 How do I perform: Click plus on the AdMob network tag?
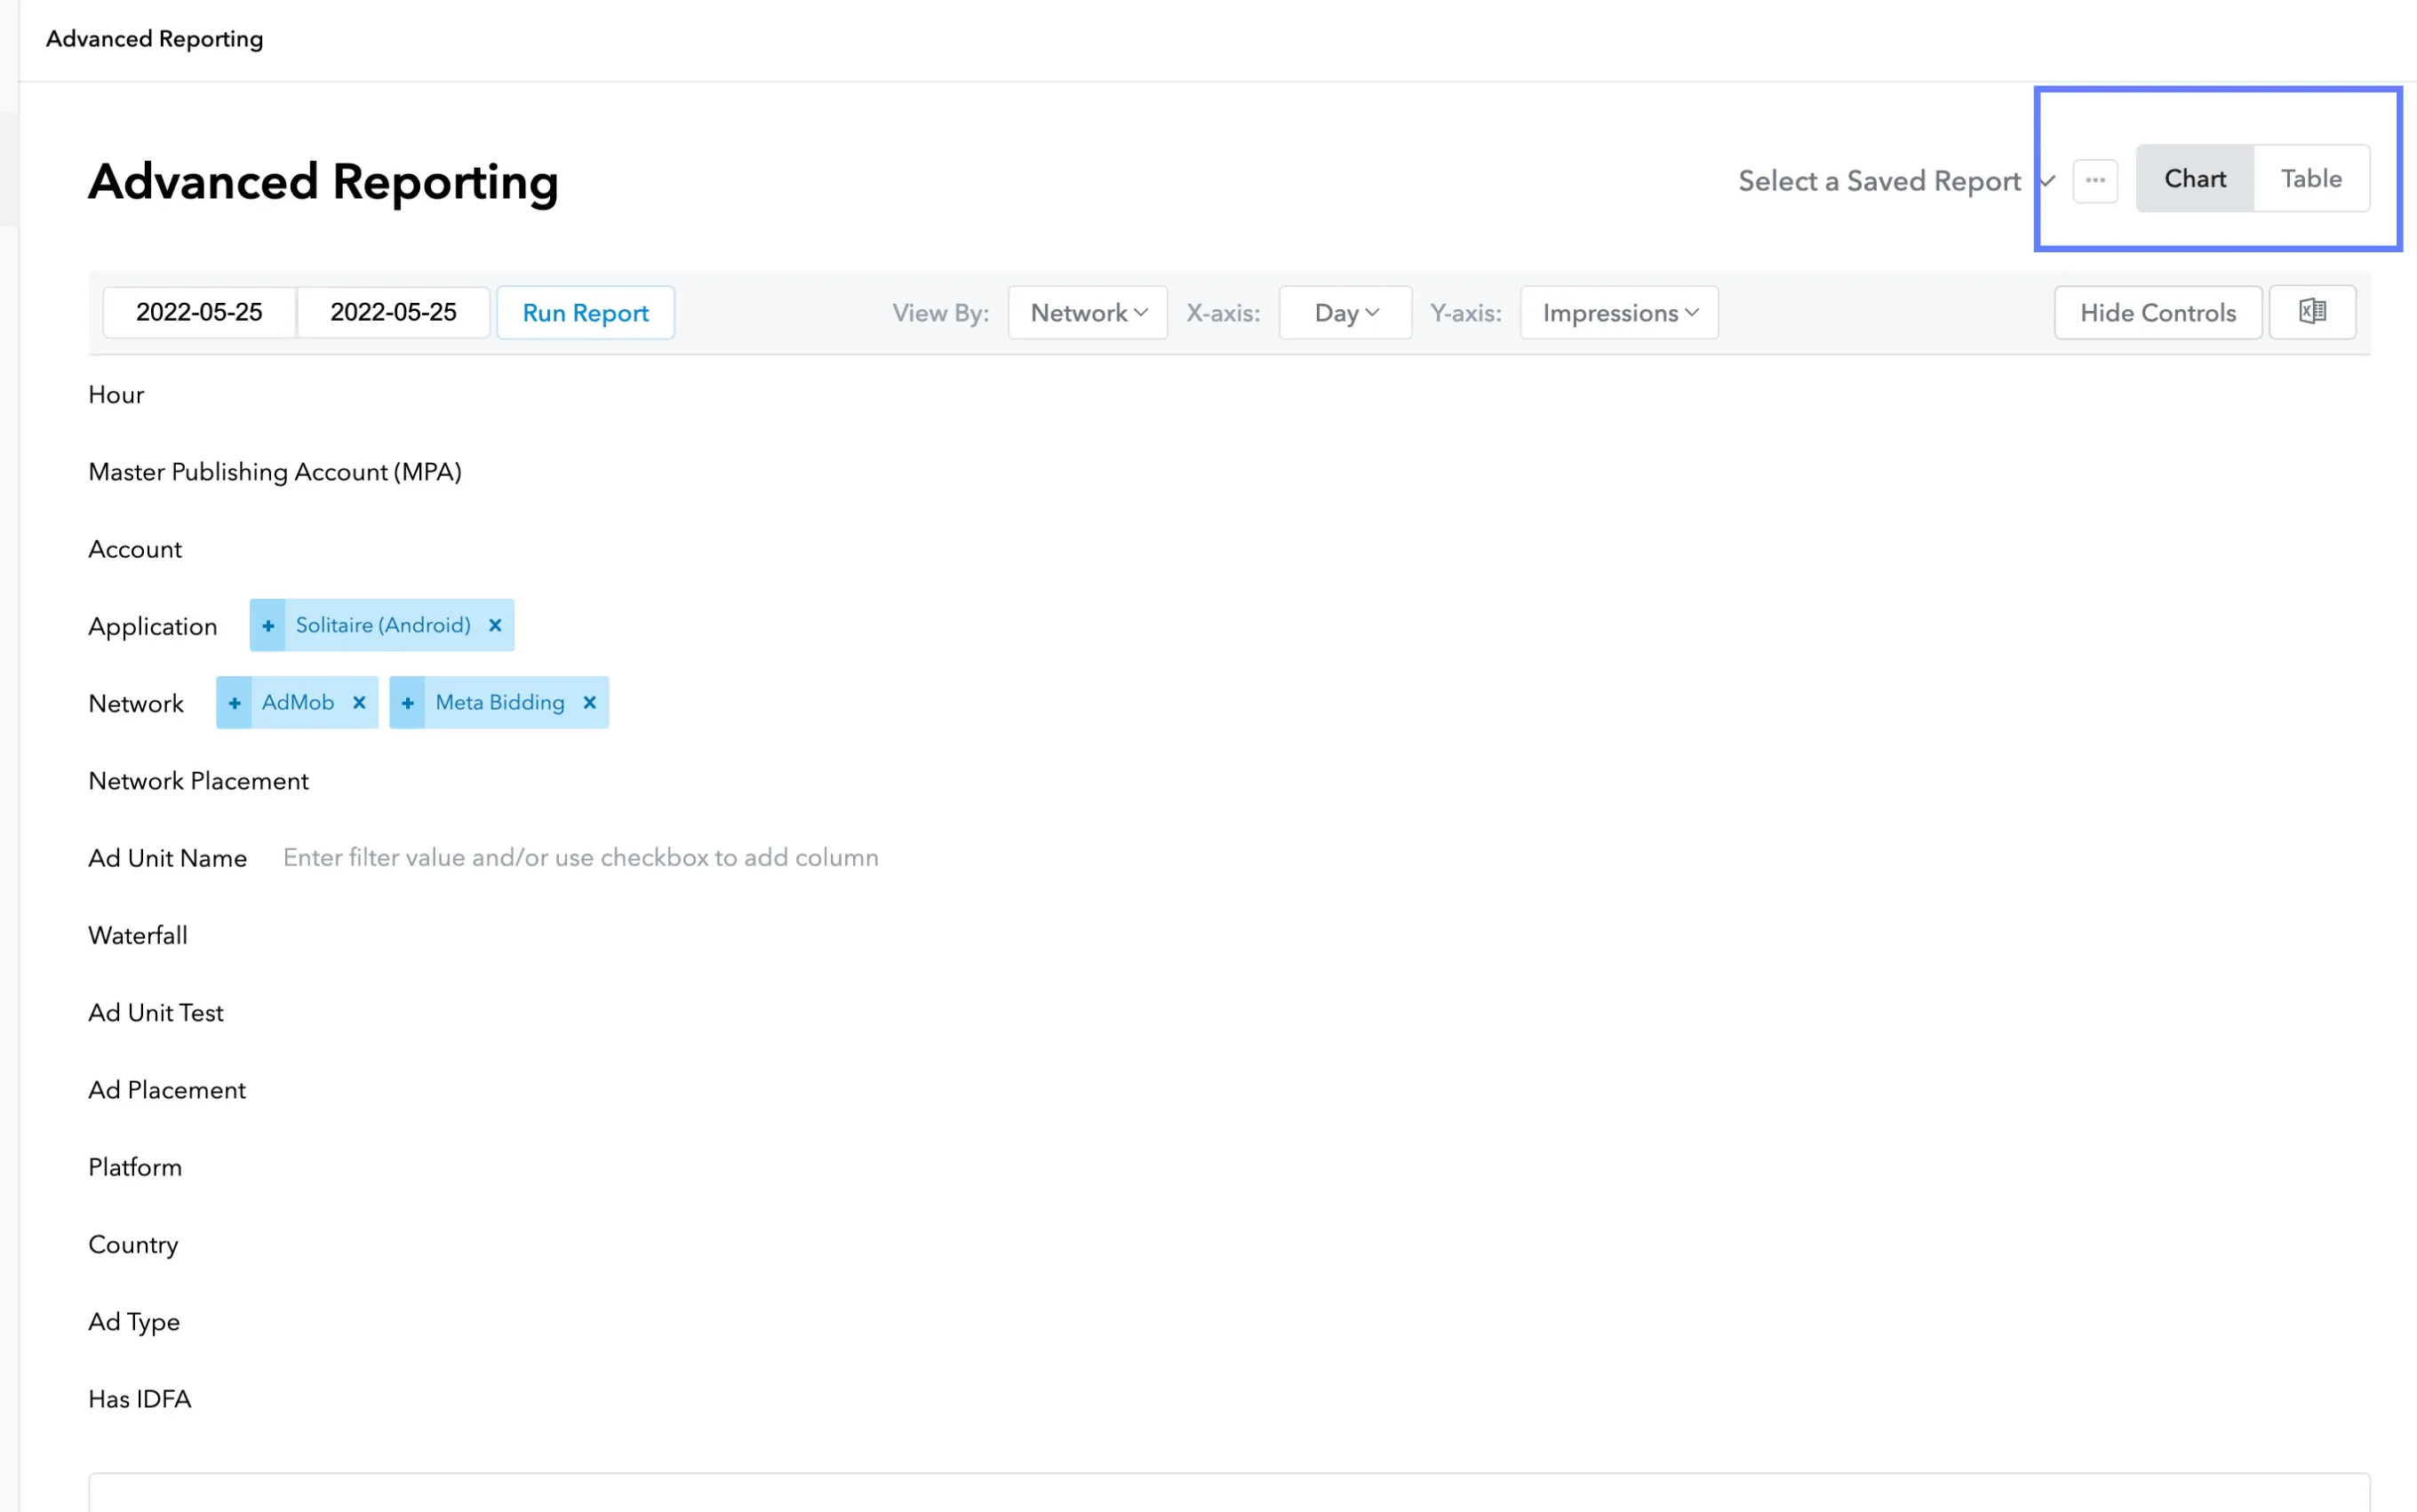coord(235,702)
